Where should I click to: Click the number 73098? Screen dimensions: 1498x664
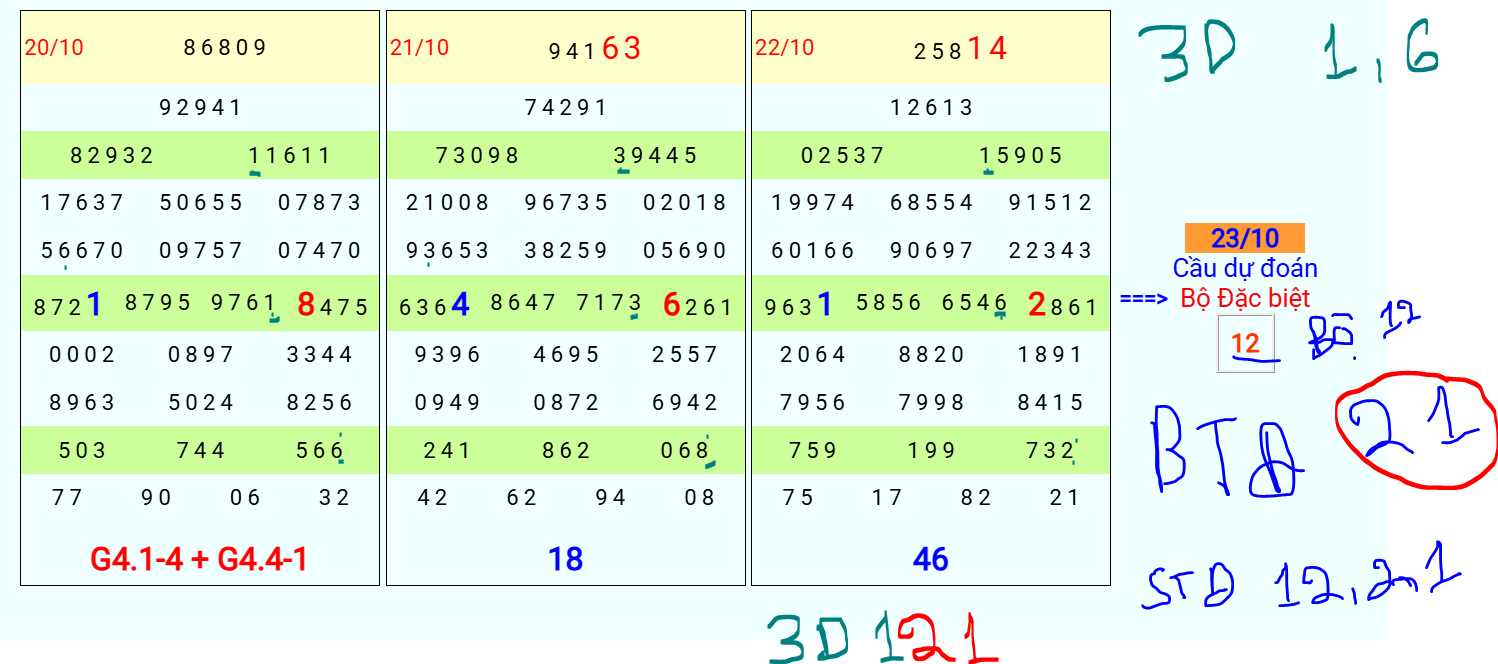tap(478, 155)
